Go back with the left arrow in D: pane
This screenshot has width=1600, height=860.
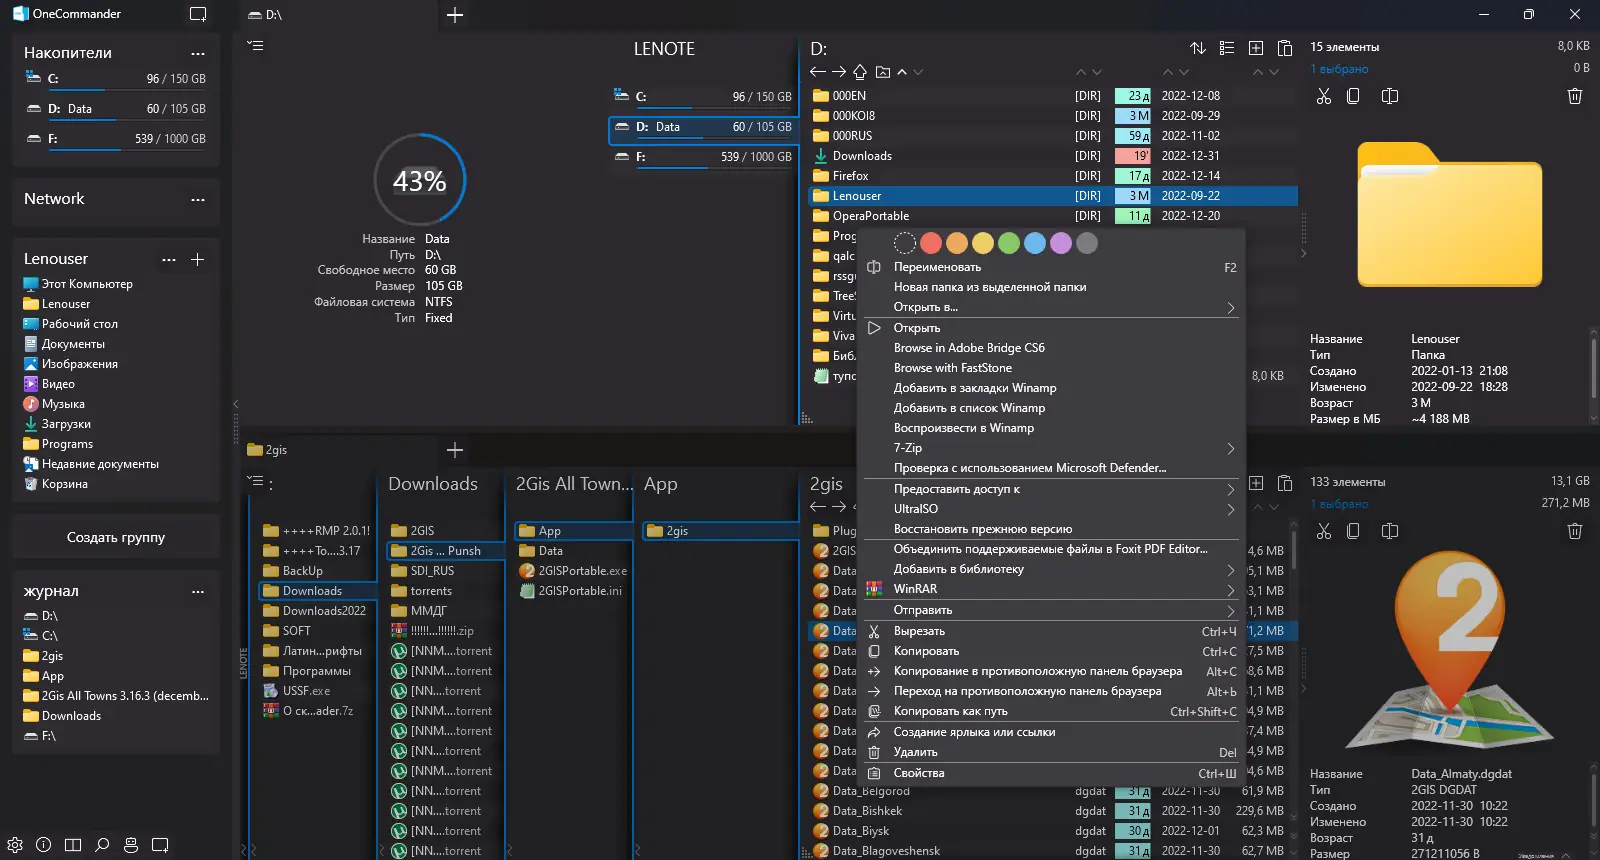click(818, 72)
